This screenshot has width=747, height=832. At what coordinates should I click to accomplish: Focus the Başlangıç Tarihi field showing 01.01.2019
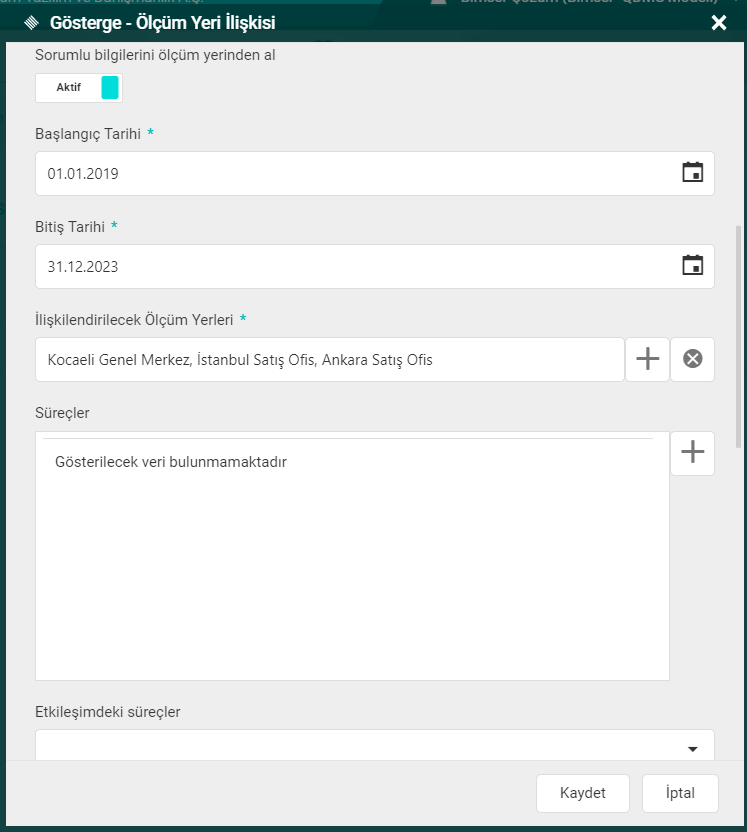[350, 174]
